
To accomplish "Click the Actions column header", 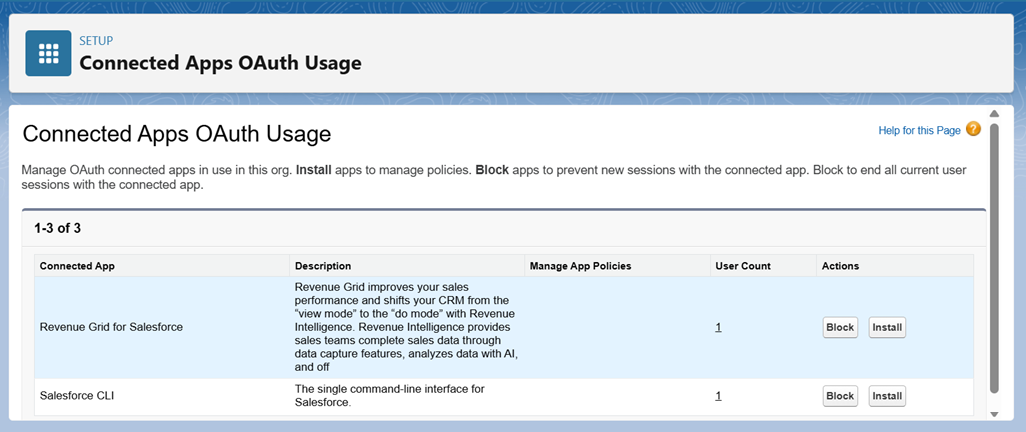I will (x=894, y=266).
